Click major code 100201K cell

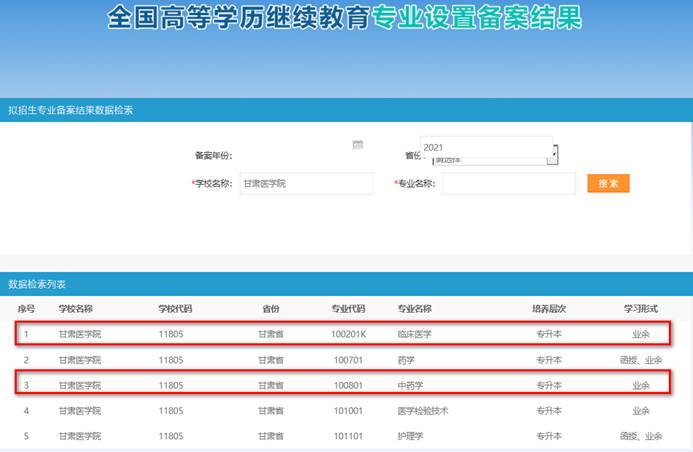349,334
